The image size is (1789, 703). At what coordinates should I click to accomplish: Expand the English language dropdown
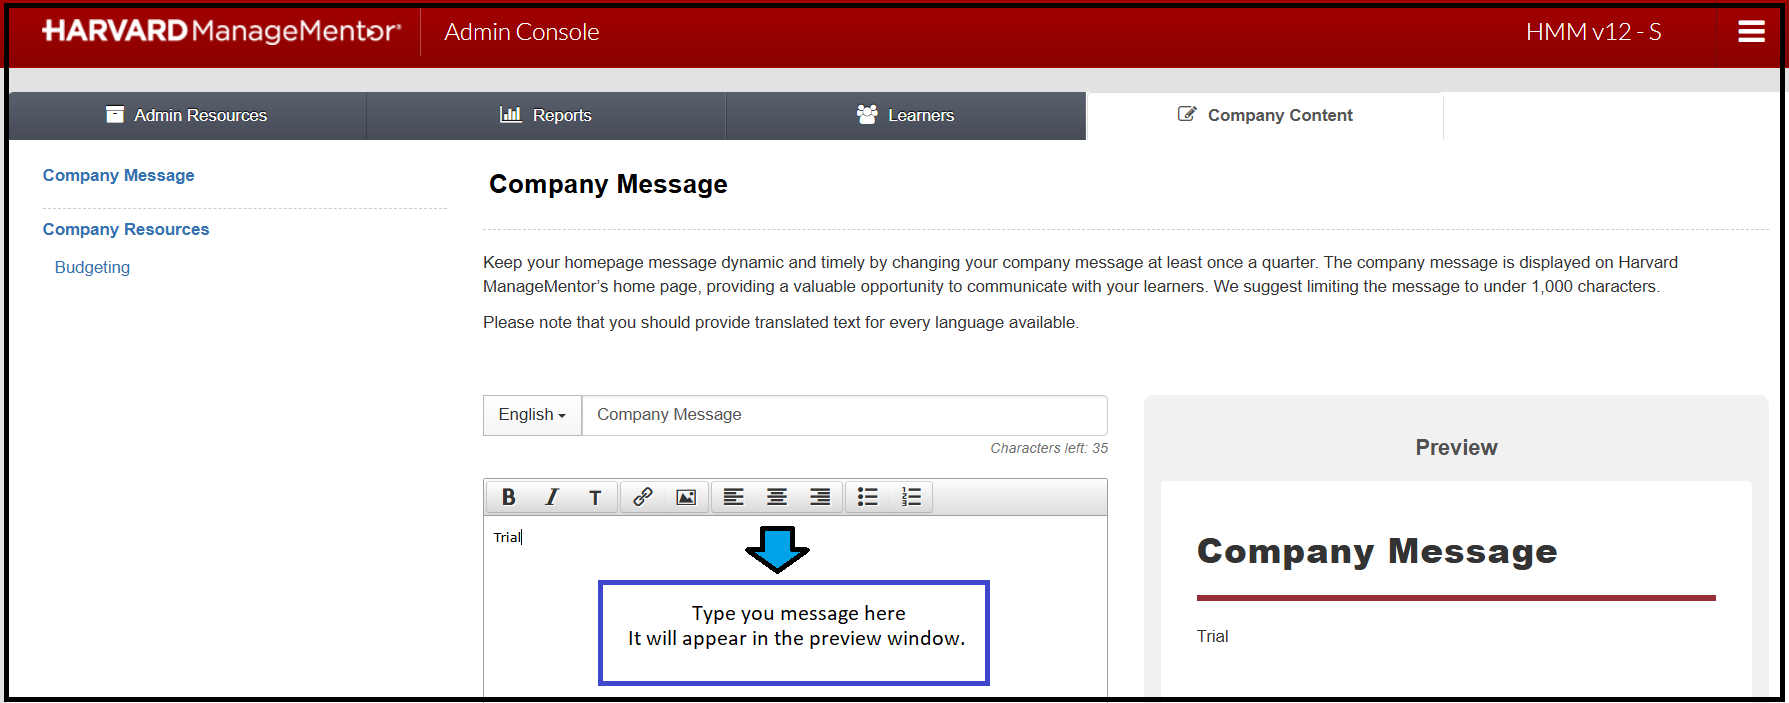532,415
